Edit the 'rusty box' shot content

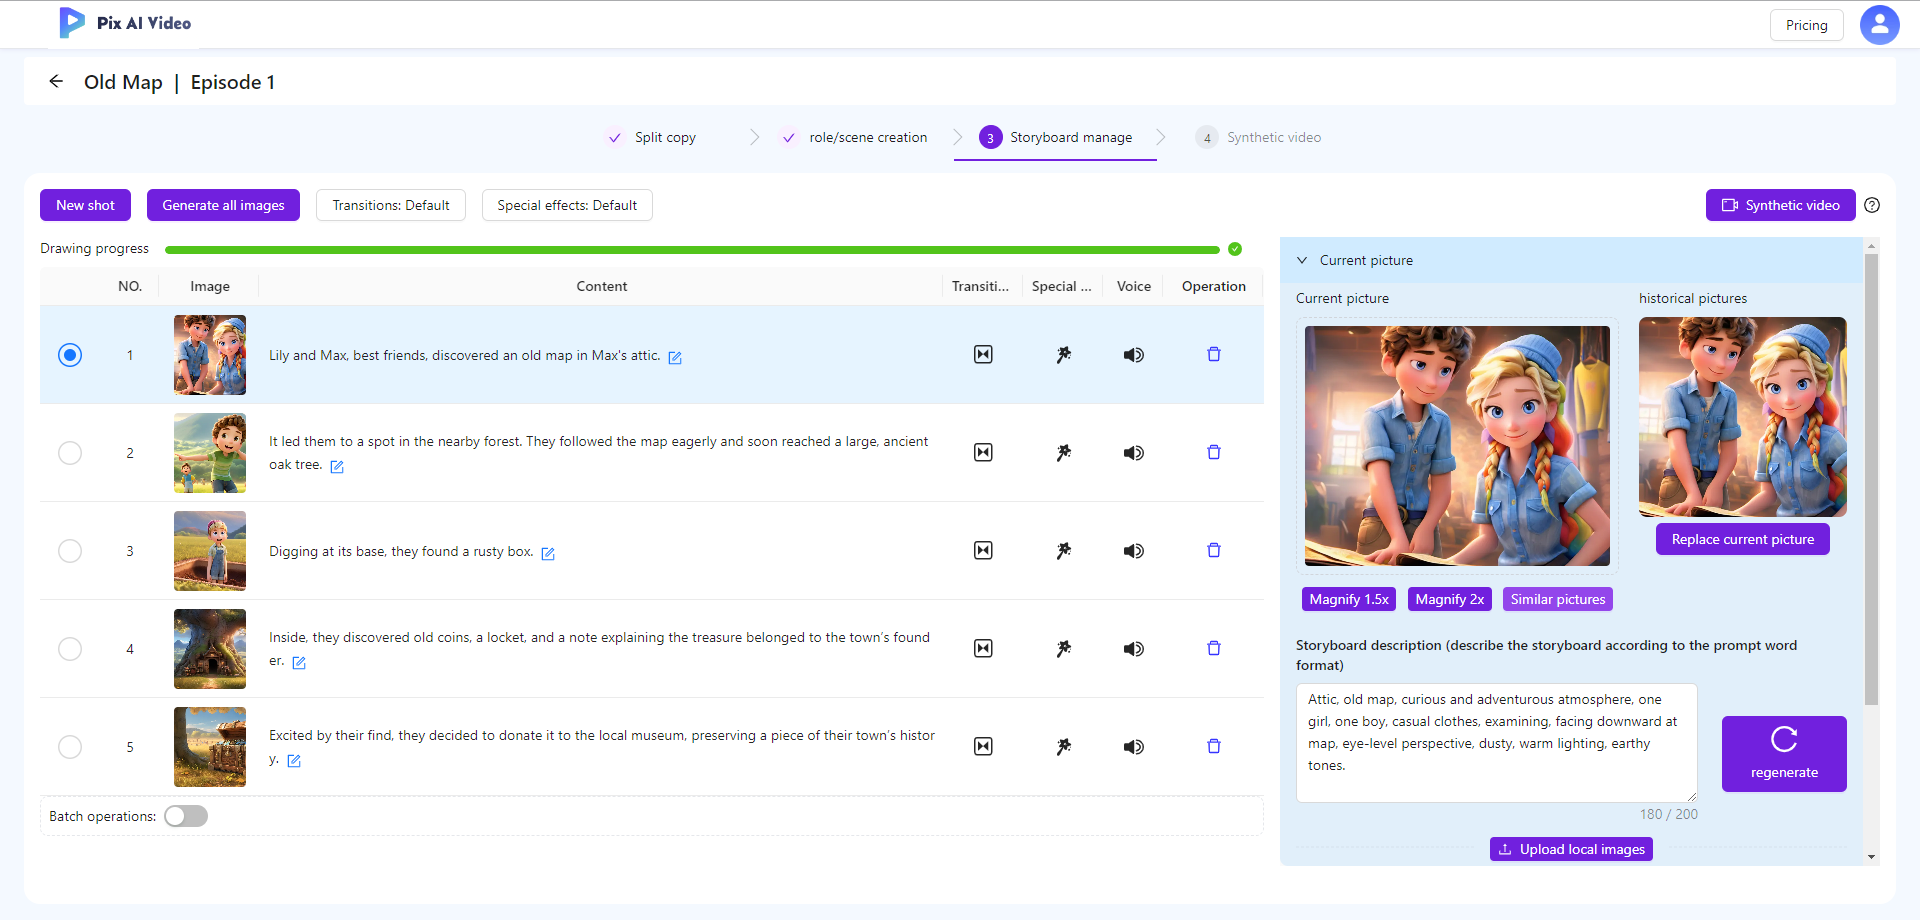pyautogui.click(x=548, y=554)
